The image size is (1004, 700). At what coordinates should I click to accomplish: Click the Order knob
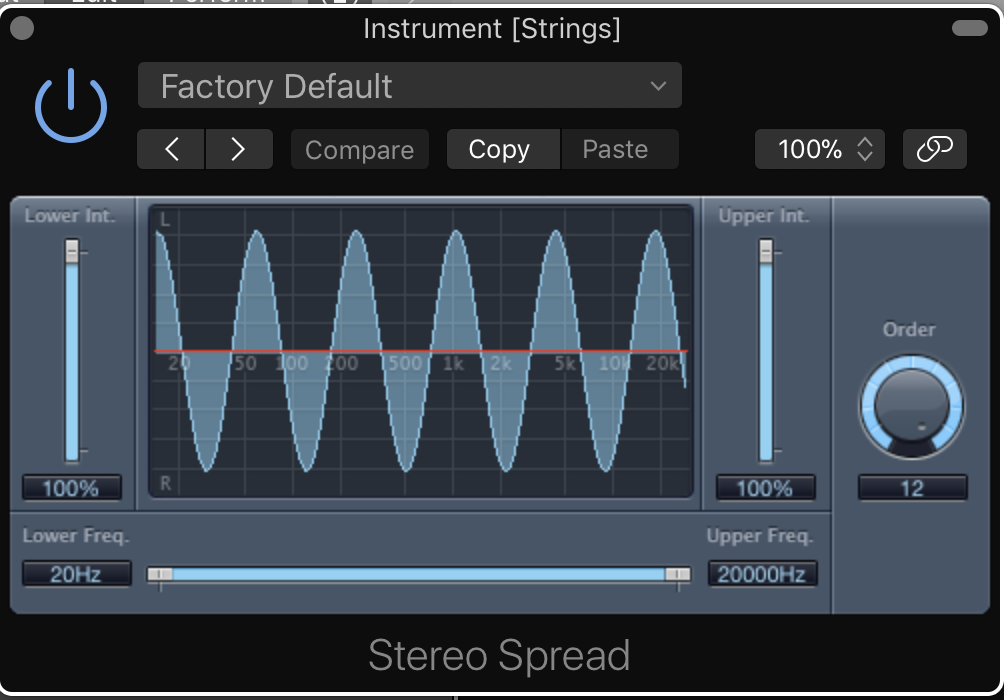point(910,406)
